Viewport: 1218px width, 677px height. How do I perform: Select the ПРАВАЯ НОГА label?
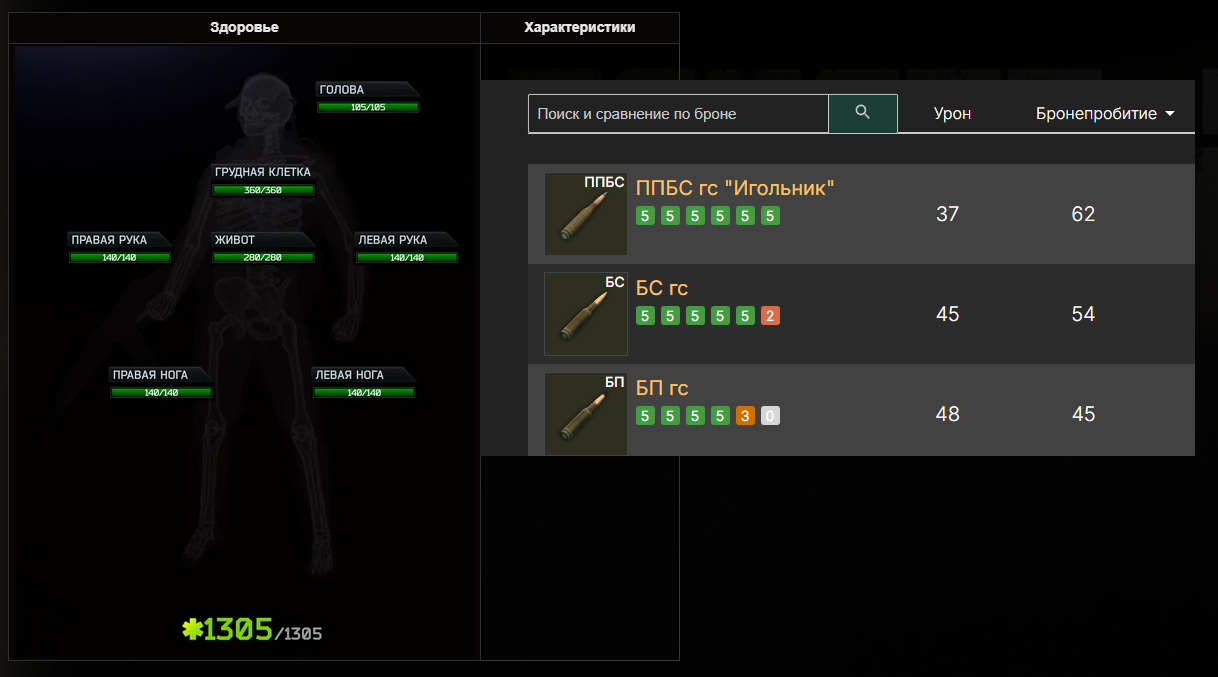tap(150, 375)
